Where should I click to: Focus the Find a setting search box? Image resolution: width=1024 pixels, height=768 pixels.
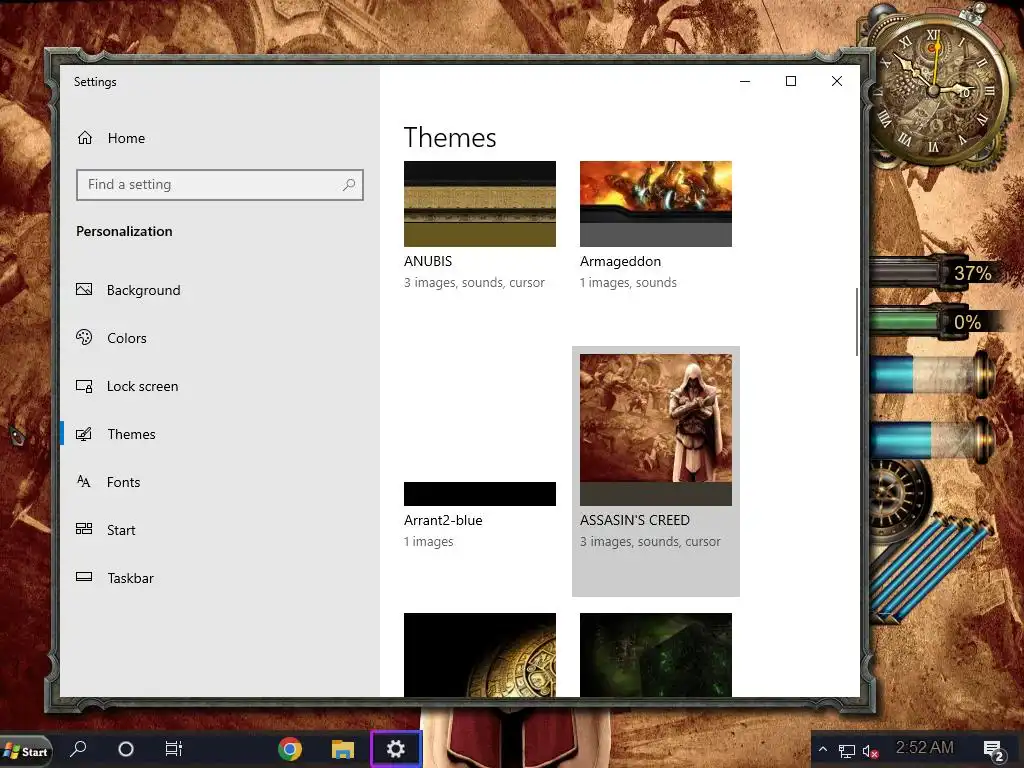coord(219,185)
